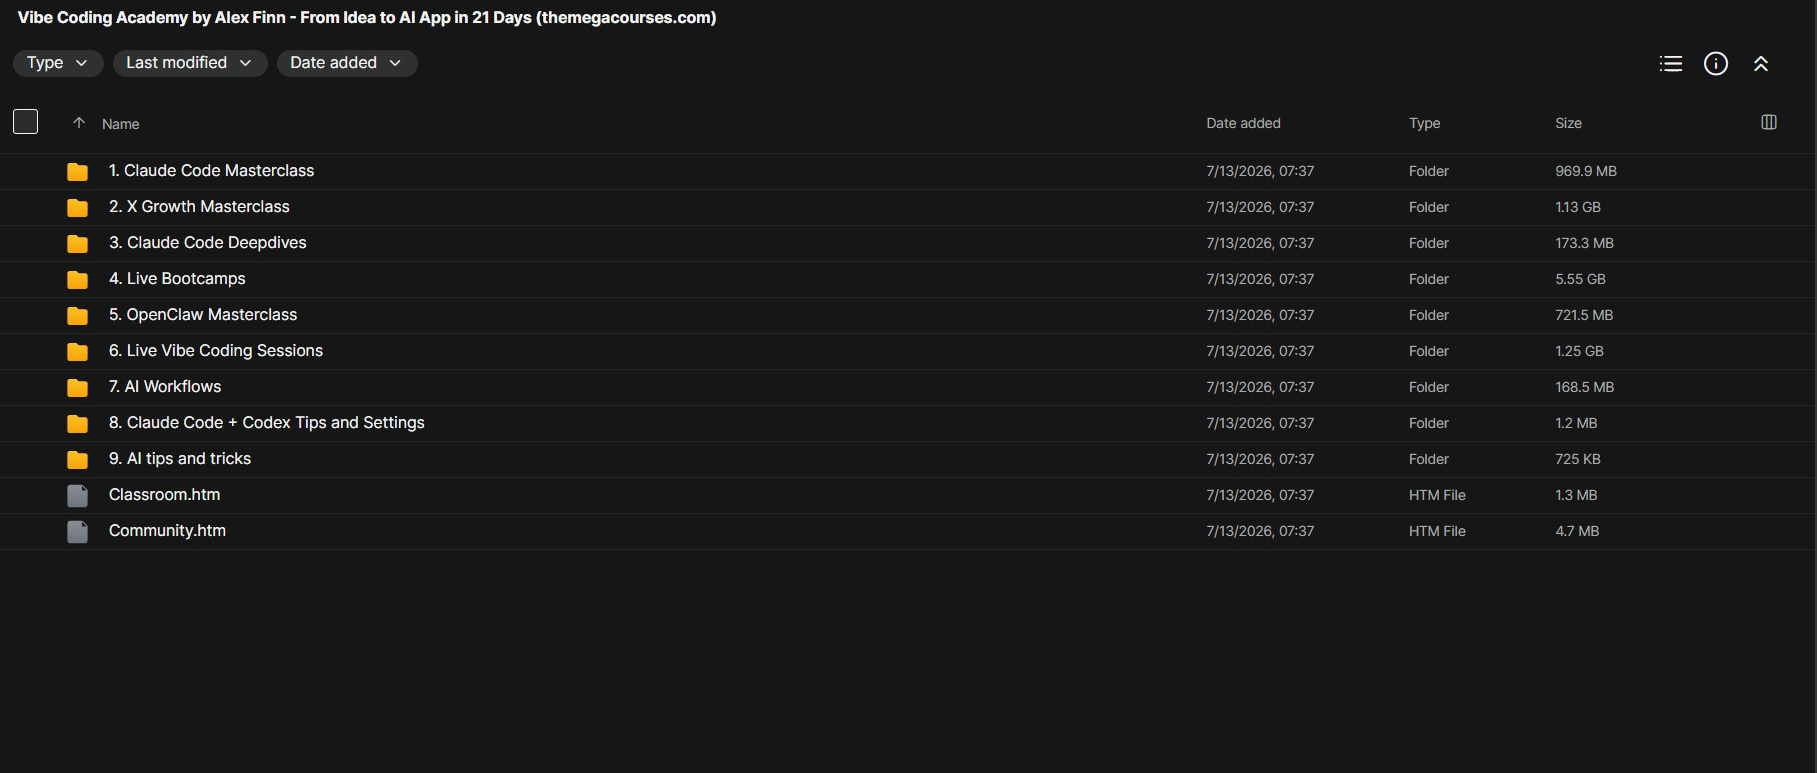The height and width of the screenshot is (773, 1817).
Task: Click the folder icon for Live Bootcamps
Action: point(77,280)
